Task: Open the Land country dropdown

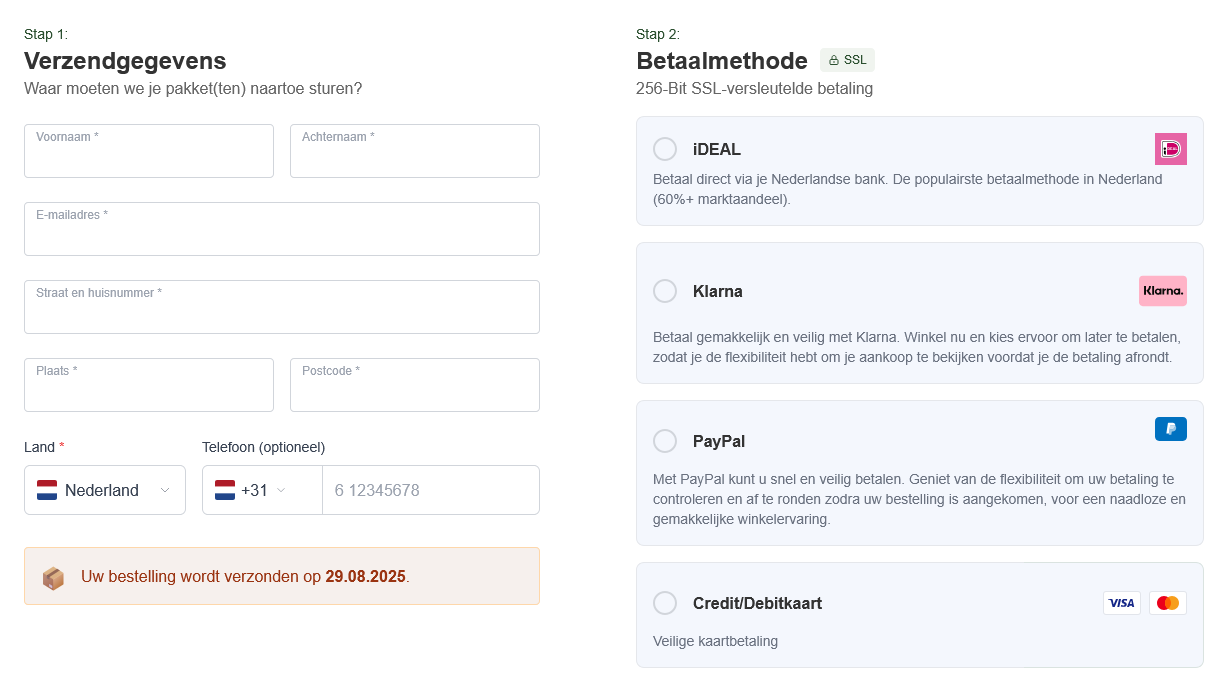Action: point(105,490)
